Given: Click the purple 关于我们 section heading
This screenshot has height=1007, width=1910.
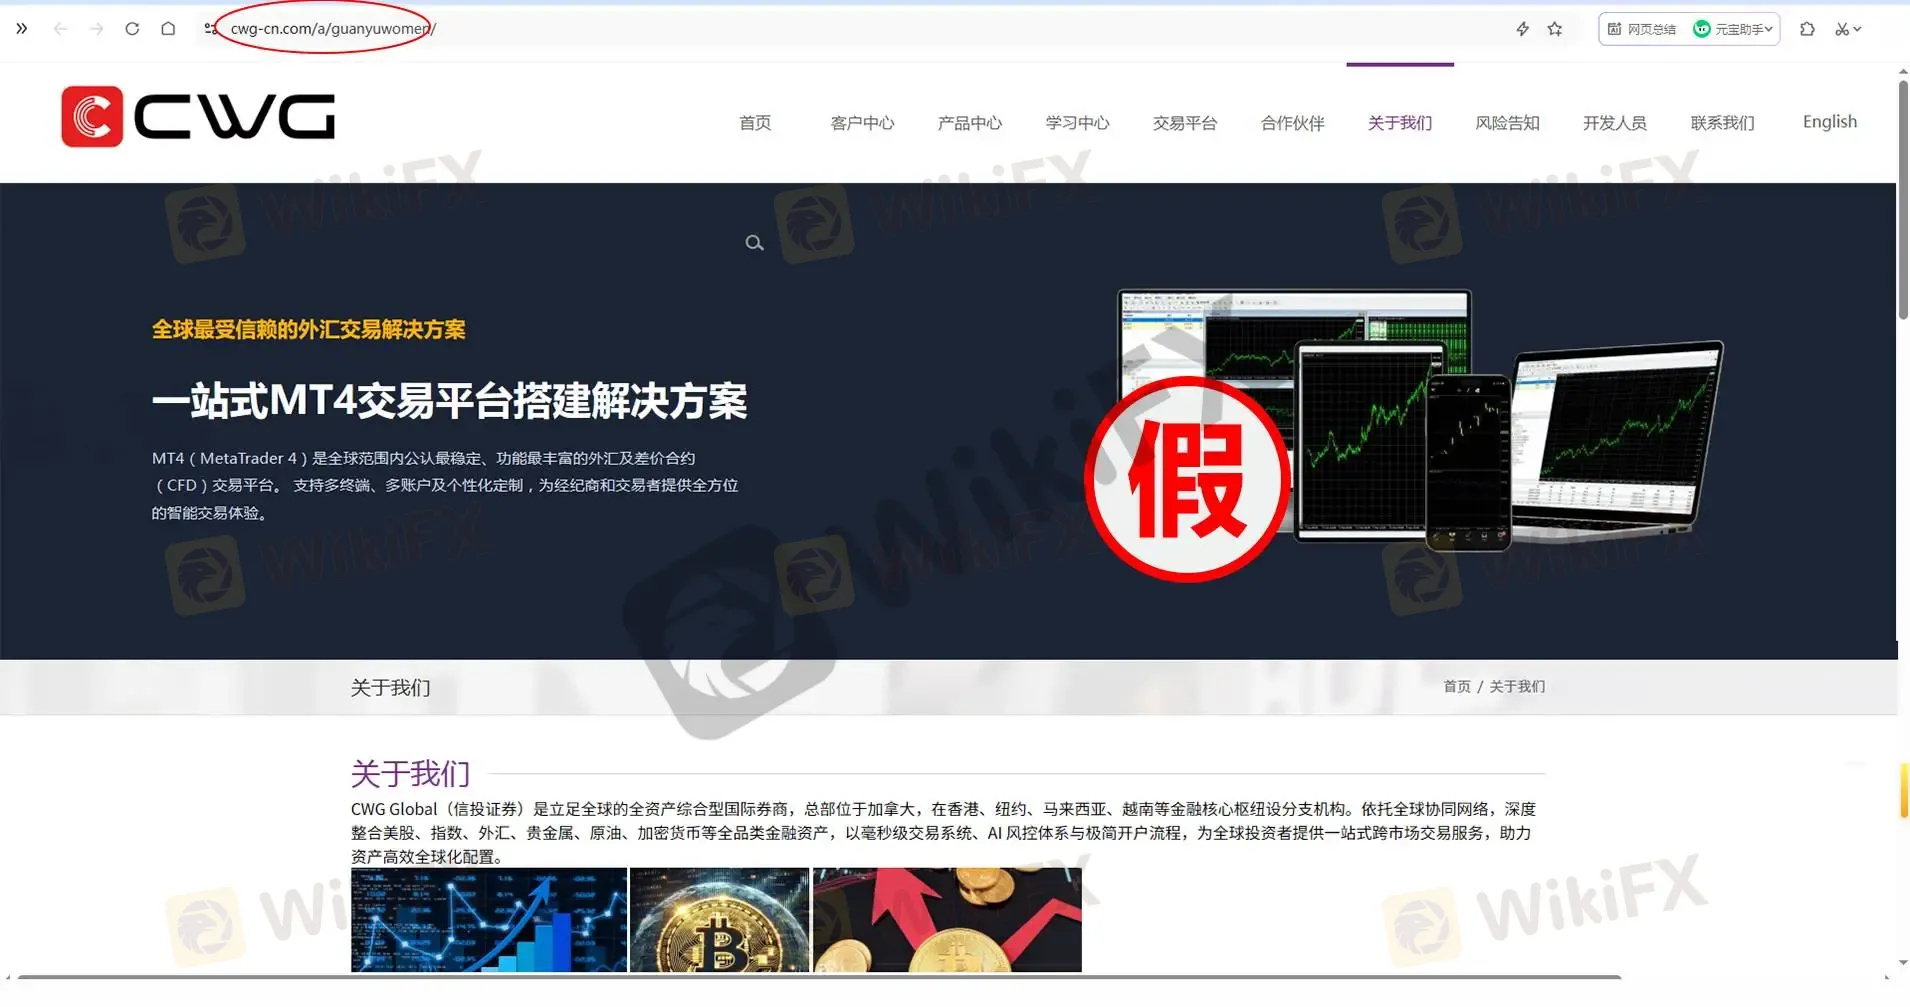Looking at the screenshot, I should coord(410,773).
